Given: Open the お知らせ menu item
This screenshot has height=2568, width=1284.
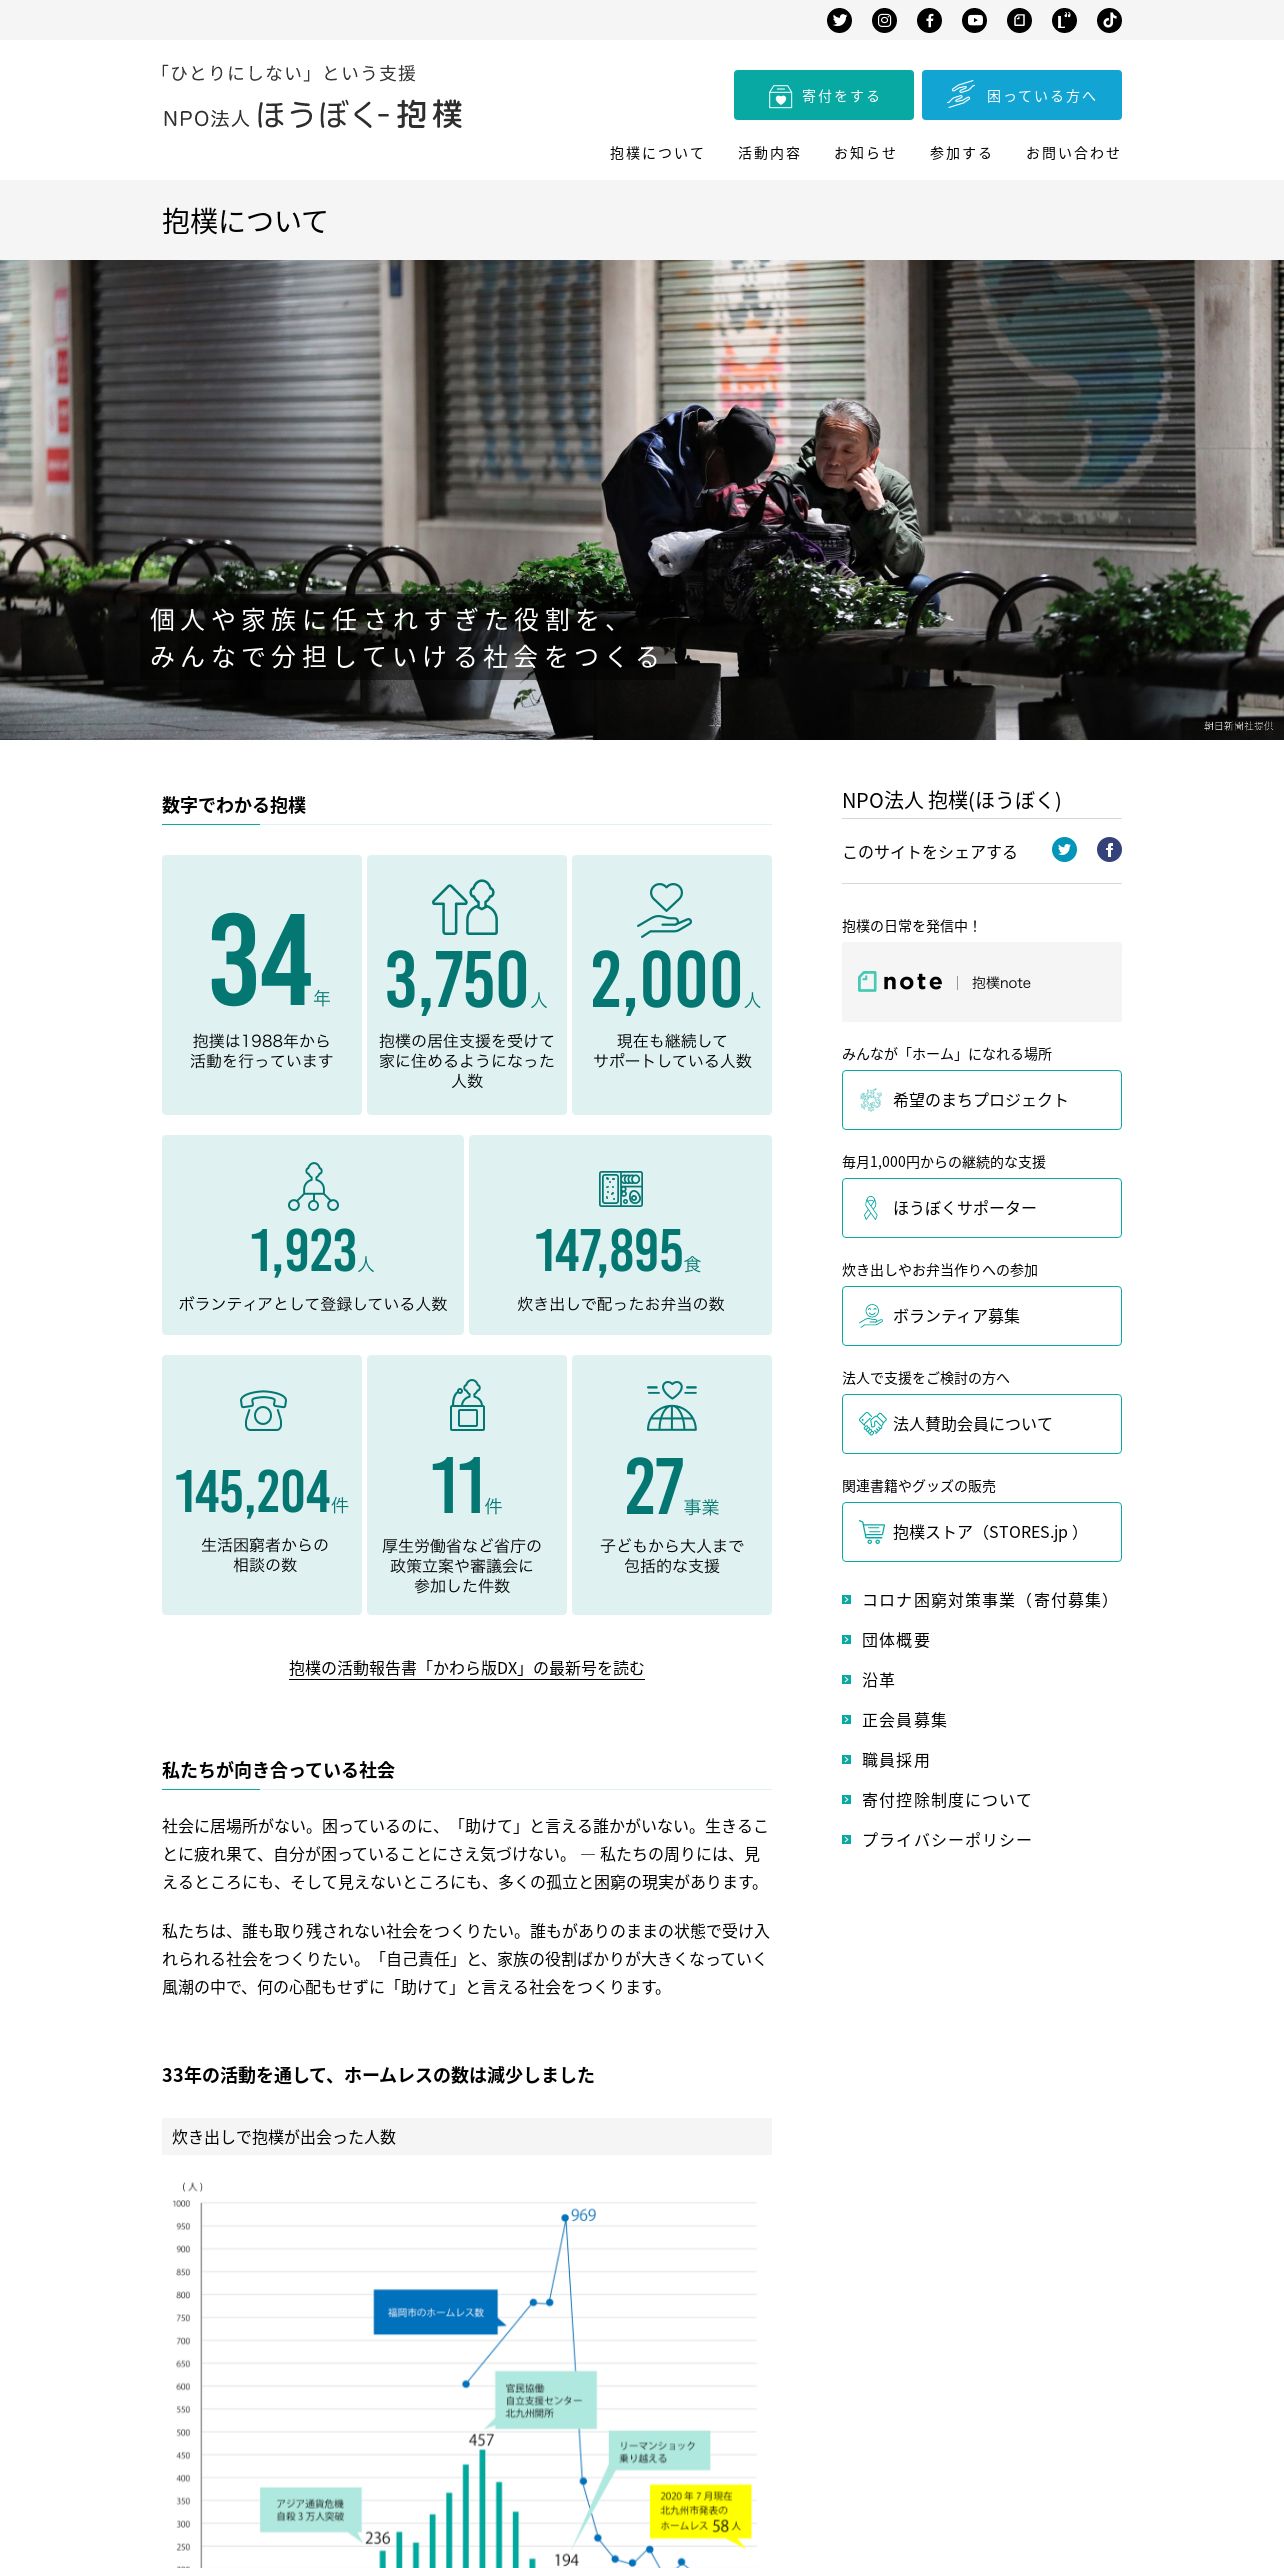Looking at the screenshot, I should tap(865, 153).
